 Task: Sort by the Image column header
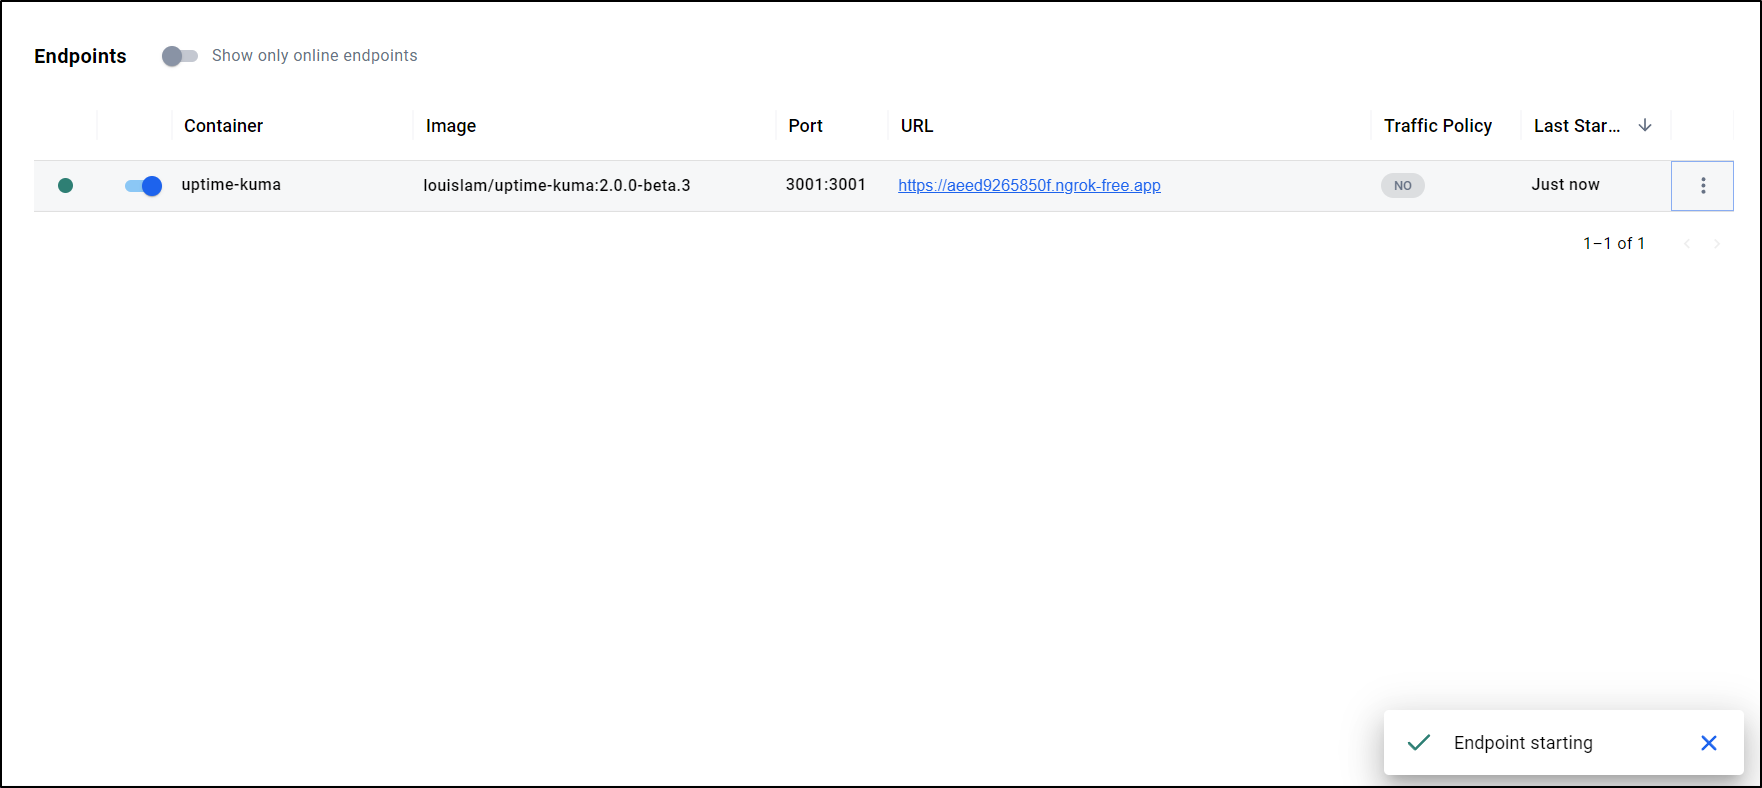pos(451,126)
